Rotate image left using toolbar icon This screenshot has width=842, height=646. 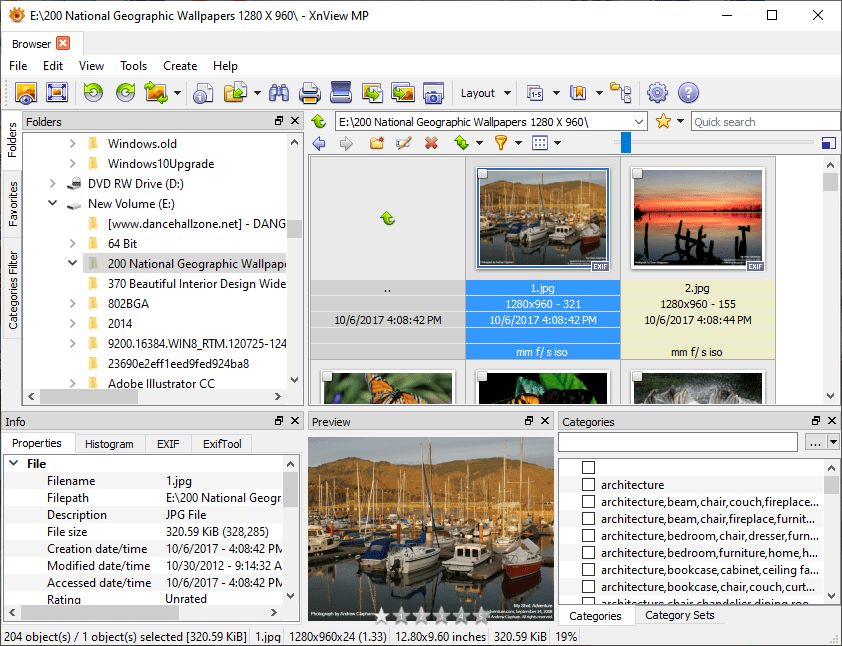(x=92, y=93)
